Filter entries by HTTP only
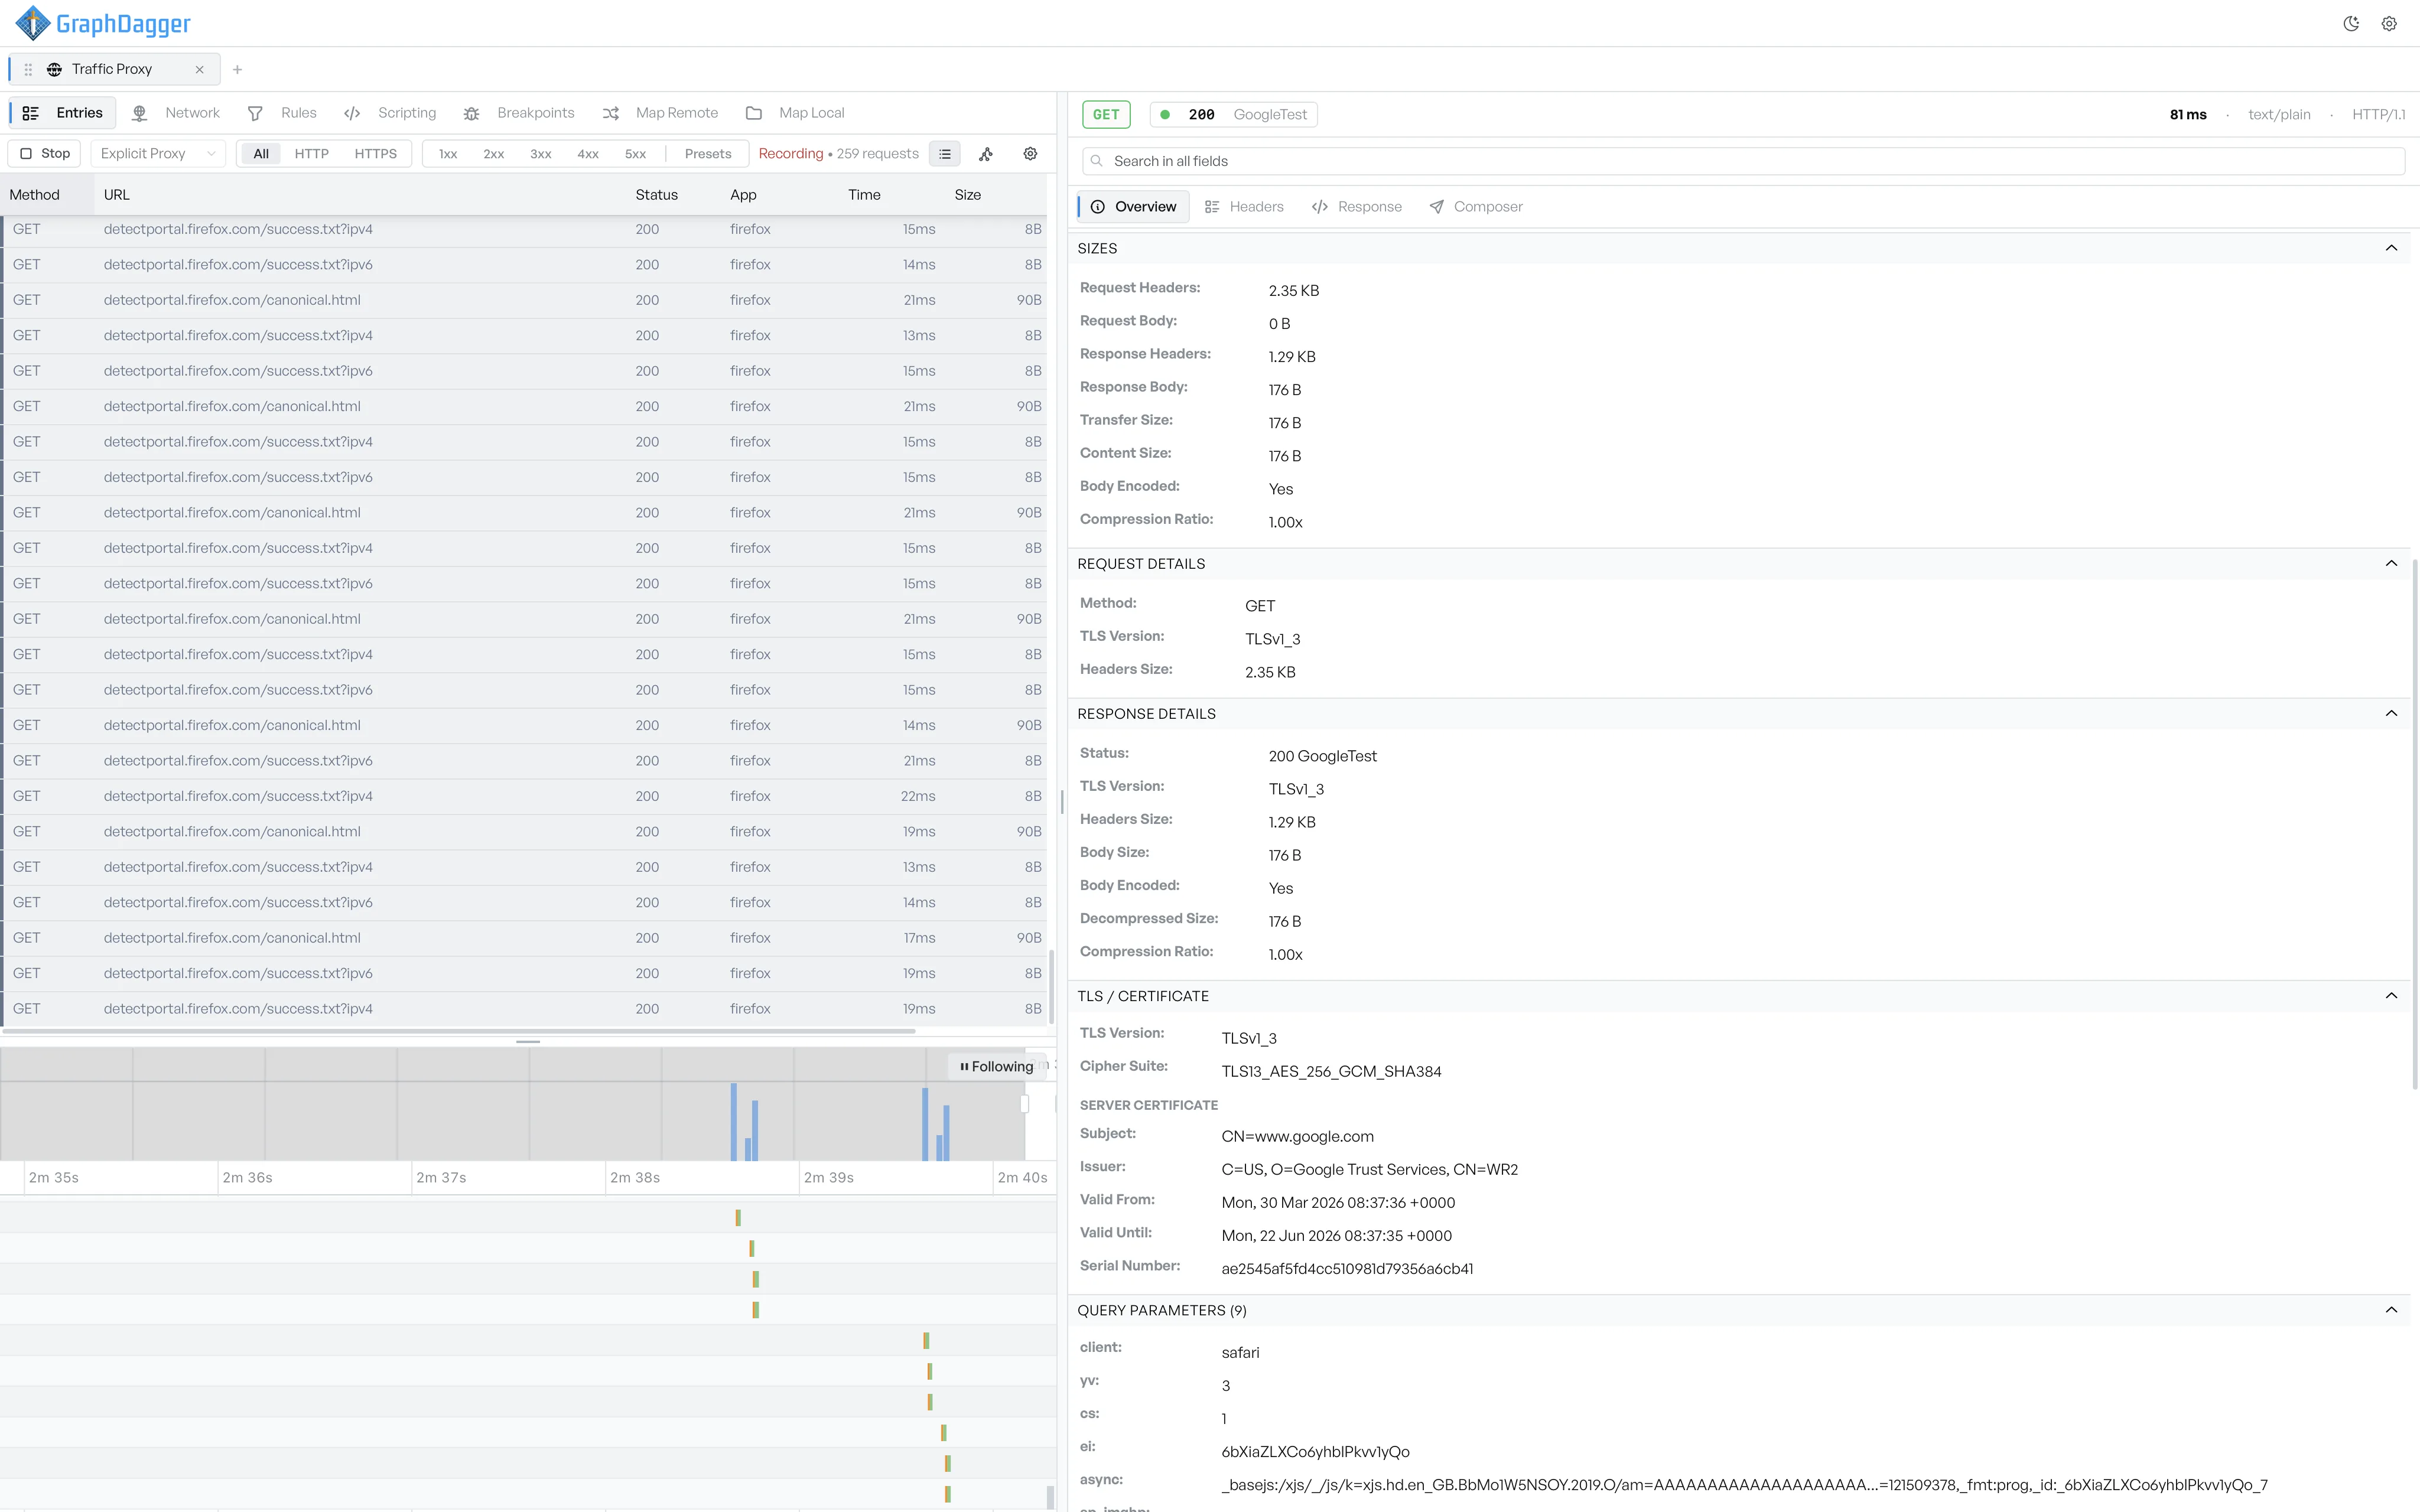Viewport: 2420px width, 1512px height. [312, 153]
